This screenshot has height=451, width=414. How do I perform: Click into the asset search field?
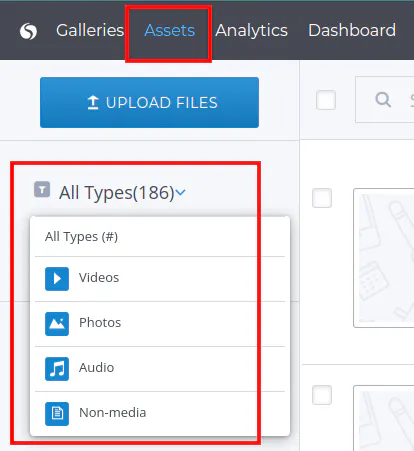tap(385, 99)
